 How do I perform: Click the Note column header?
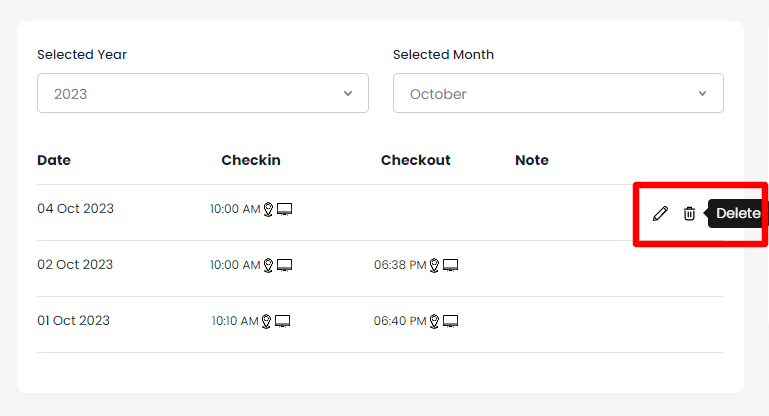coord(532,160)
